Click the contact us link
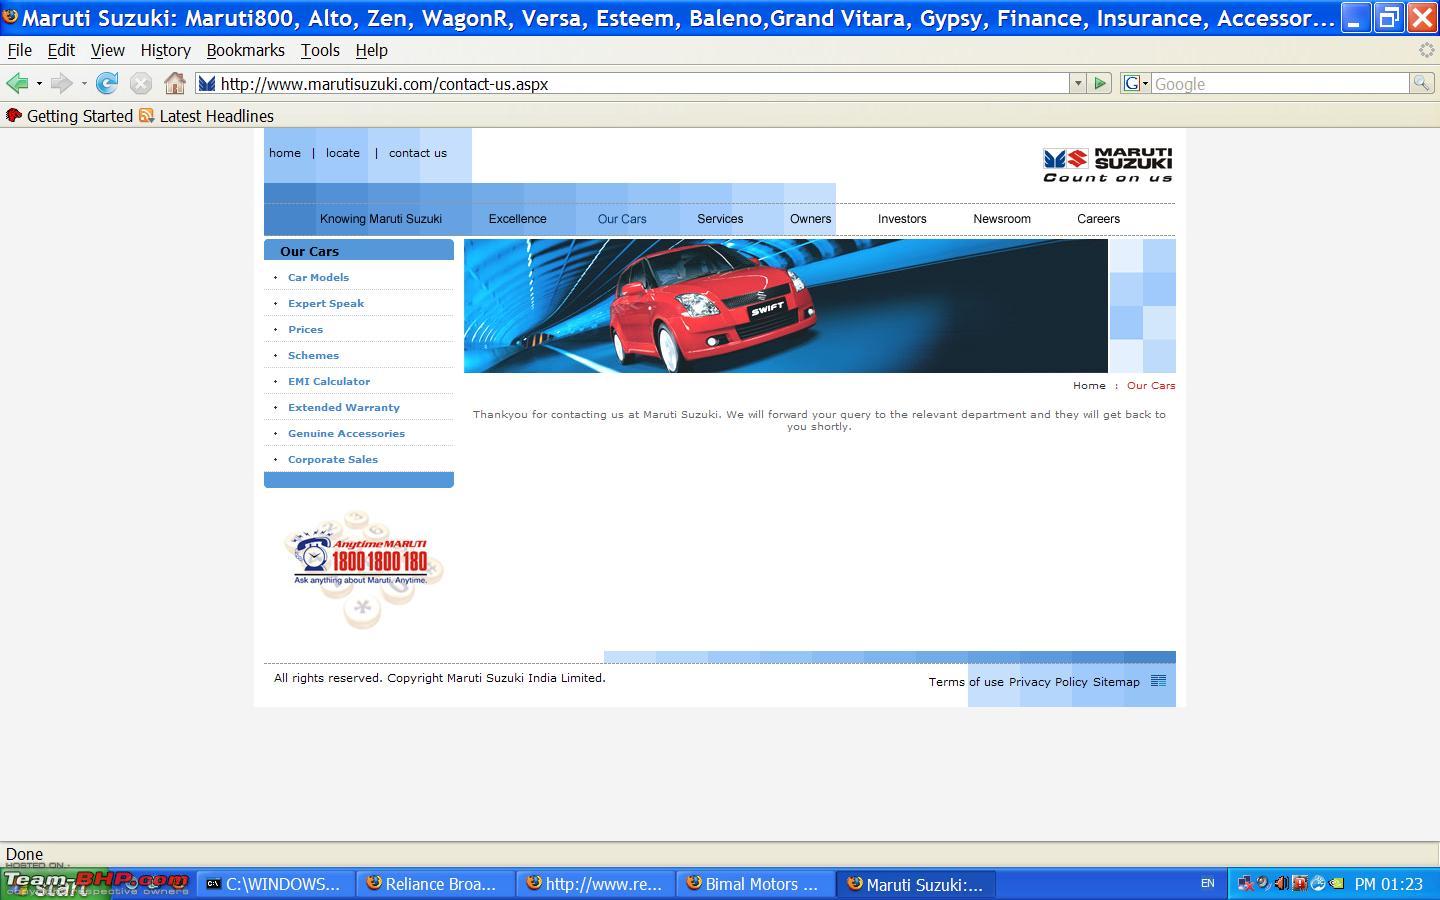The image size is (1440, 900). point(418,153)
